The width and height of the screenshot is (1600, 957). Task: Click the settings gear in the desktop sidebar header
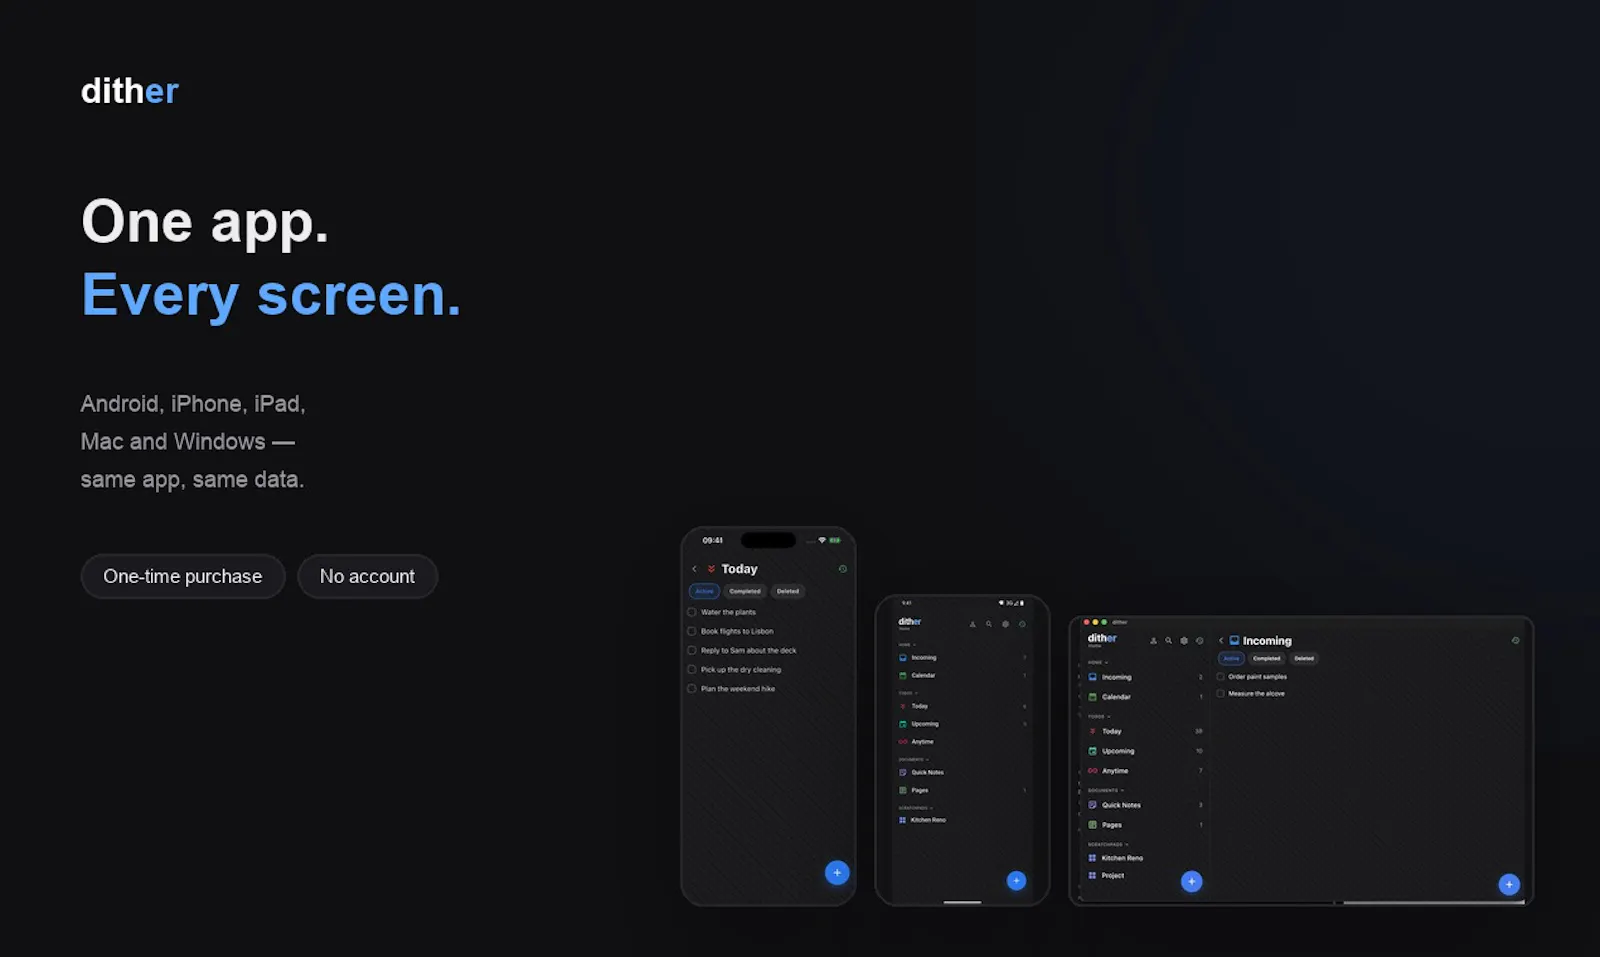coord(1184,641)
